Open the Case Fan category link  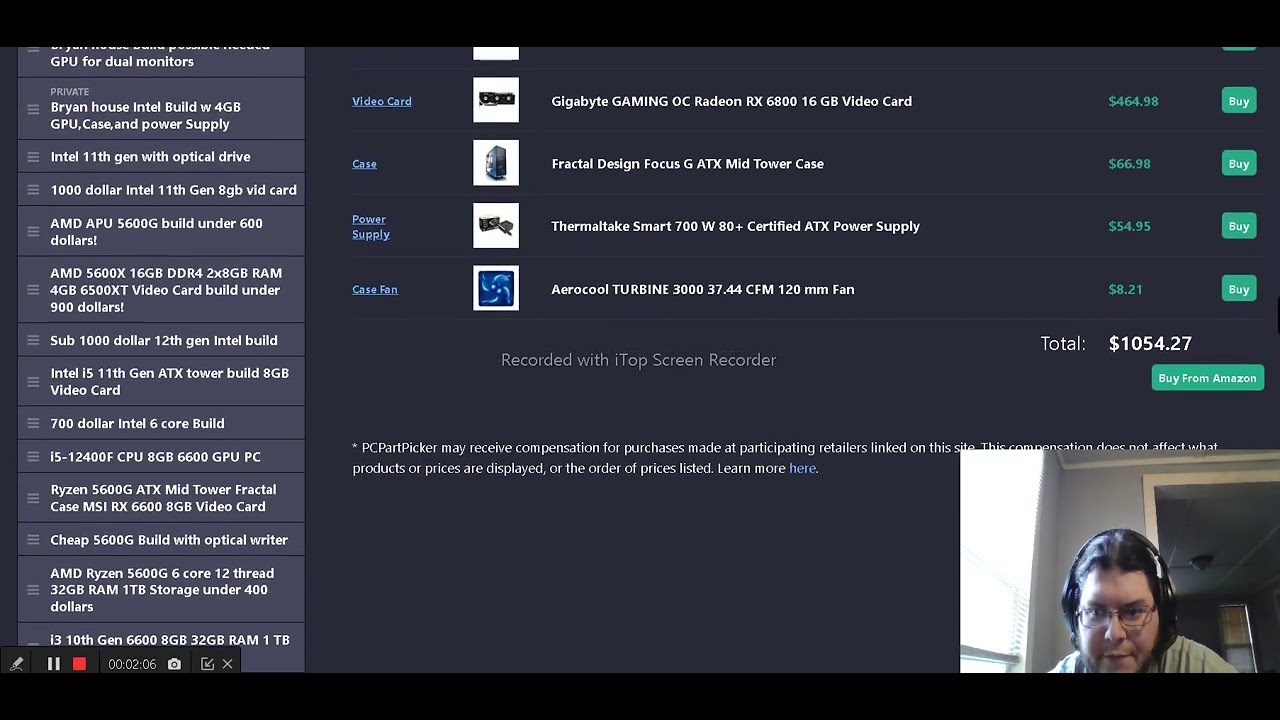coord(375,289)
